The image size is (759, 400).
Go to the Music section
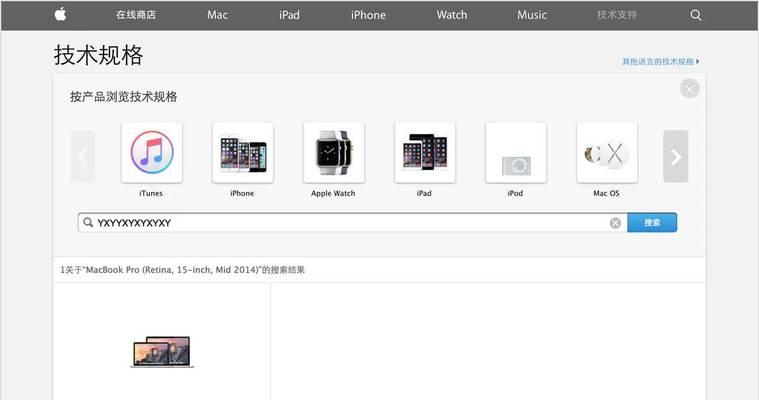[x=532, y=15]
